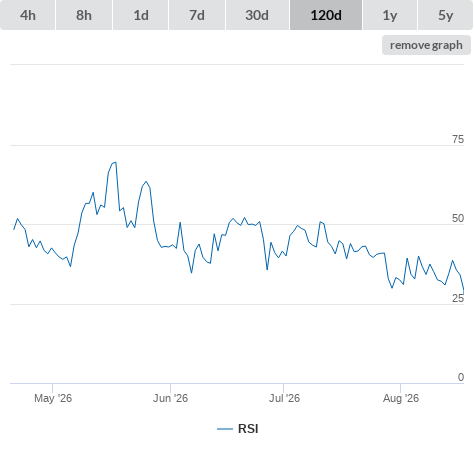Click the active 120d range tab
The image size is (474, 455).
[326, 15]
